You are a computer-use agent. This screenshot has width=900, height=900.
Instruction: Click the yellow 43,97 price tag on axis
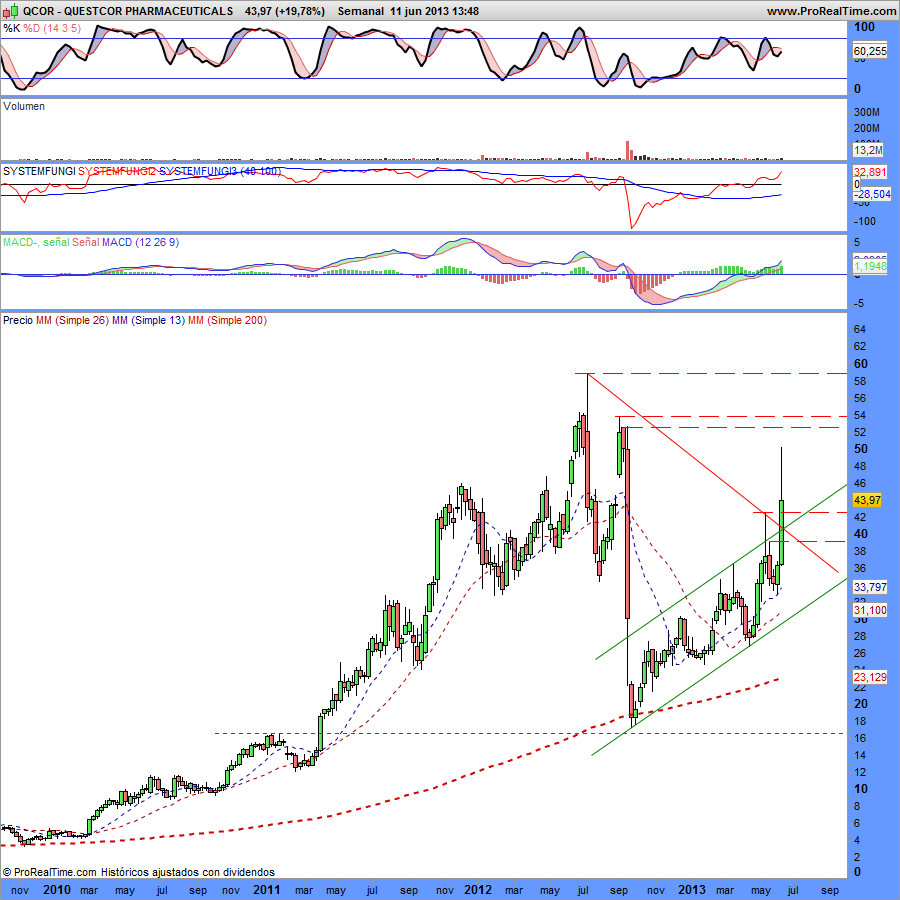coord(867,500)
